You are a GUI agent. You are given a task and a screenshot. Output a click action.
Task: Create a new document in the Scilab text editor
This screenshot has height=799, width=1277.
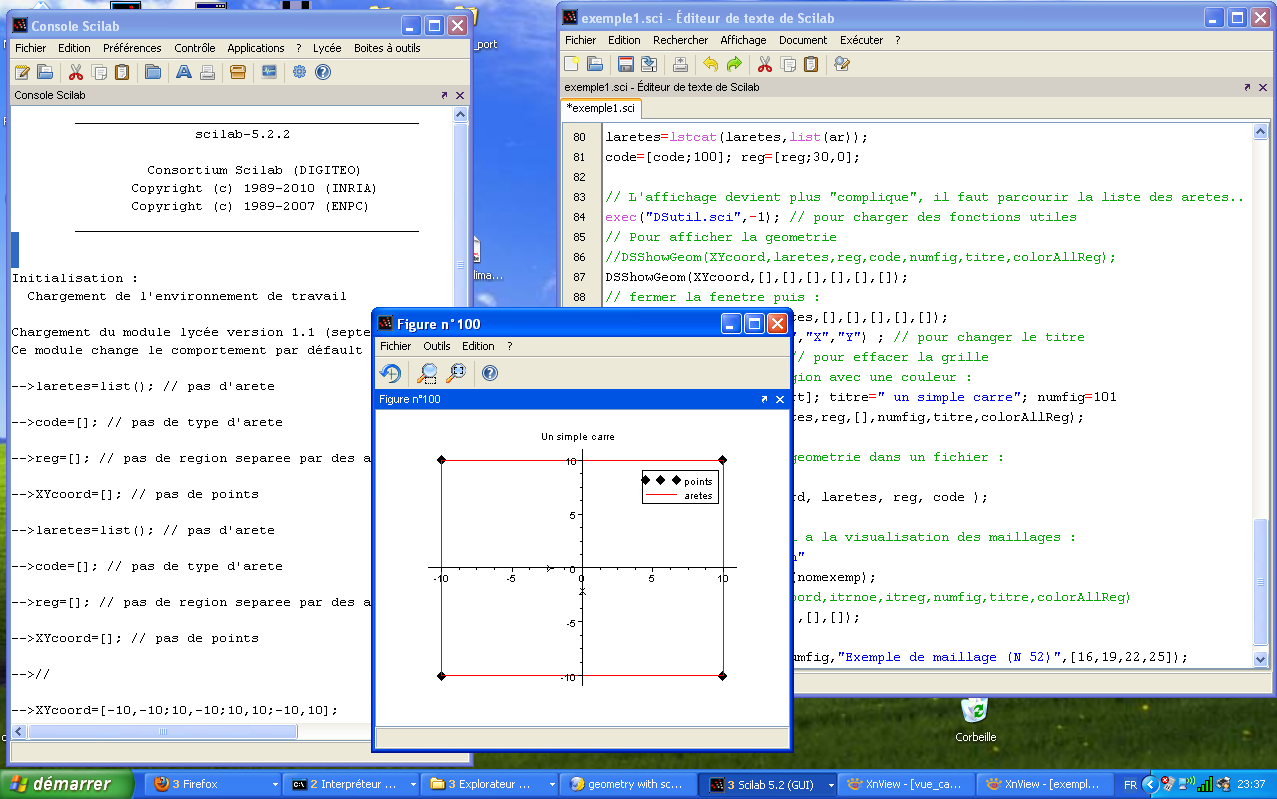coord(572,64)
